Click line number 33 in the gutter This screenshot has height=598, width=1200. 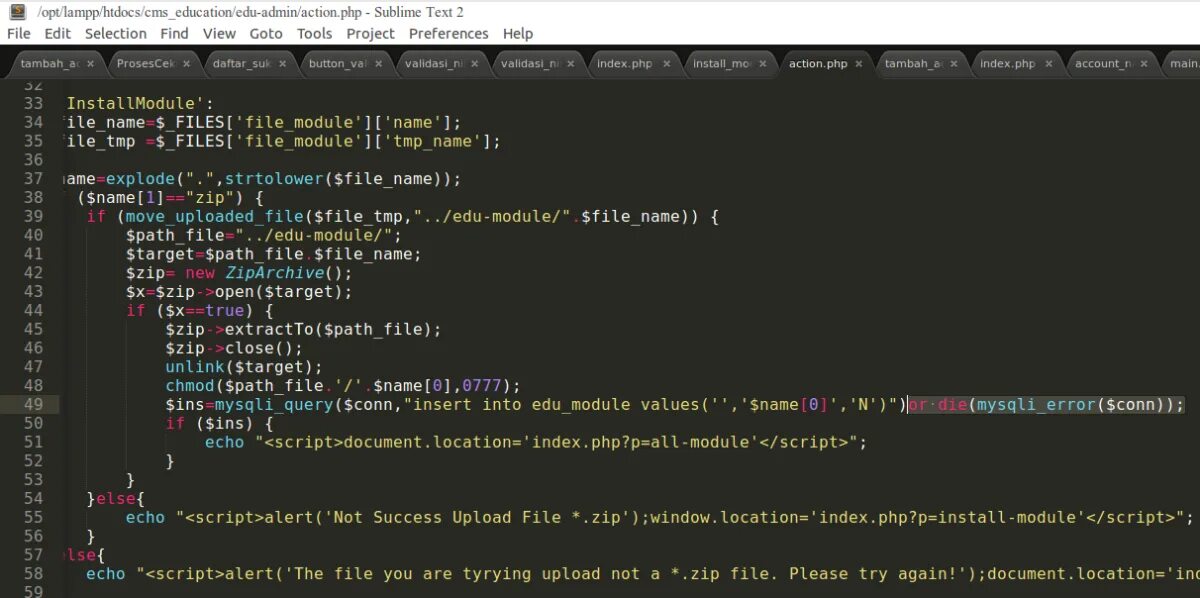tap(33, 103)
